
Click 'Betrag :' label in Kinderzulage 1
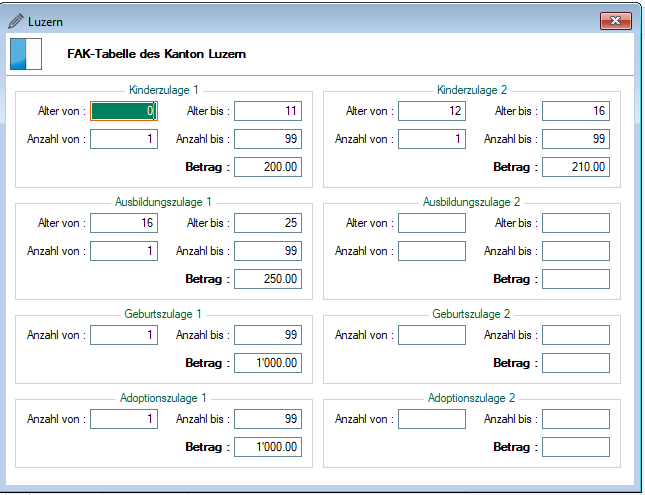[207, 167]
